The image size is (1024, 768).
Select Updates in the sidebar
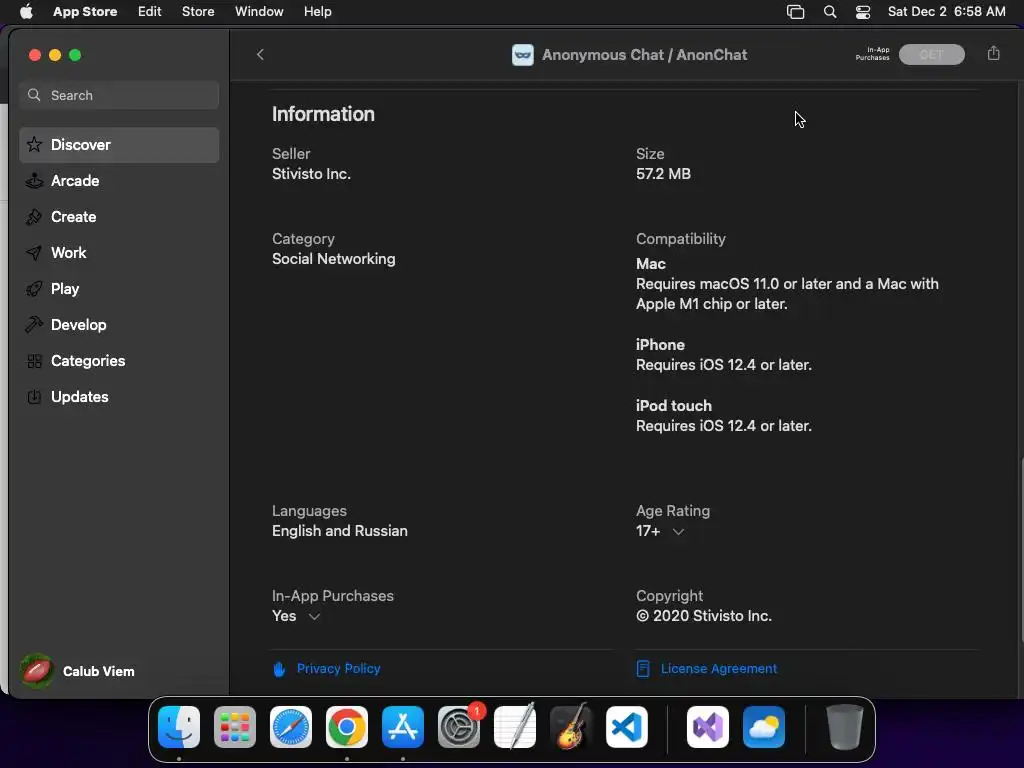(120, 397)
